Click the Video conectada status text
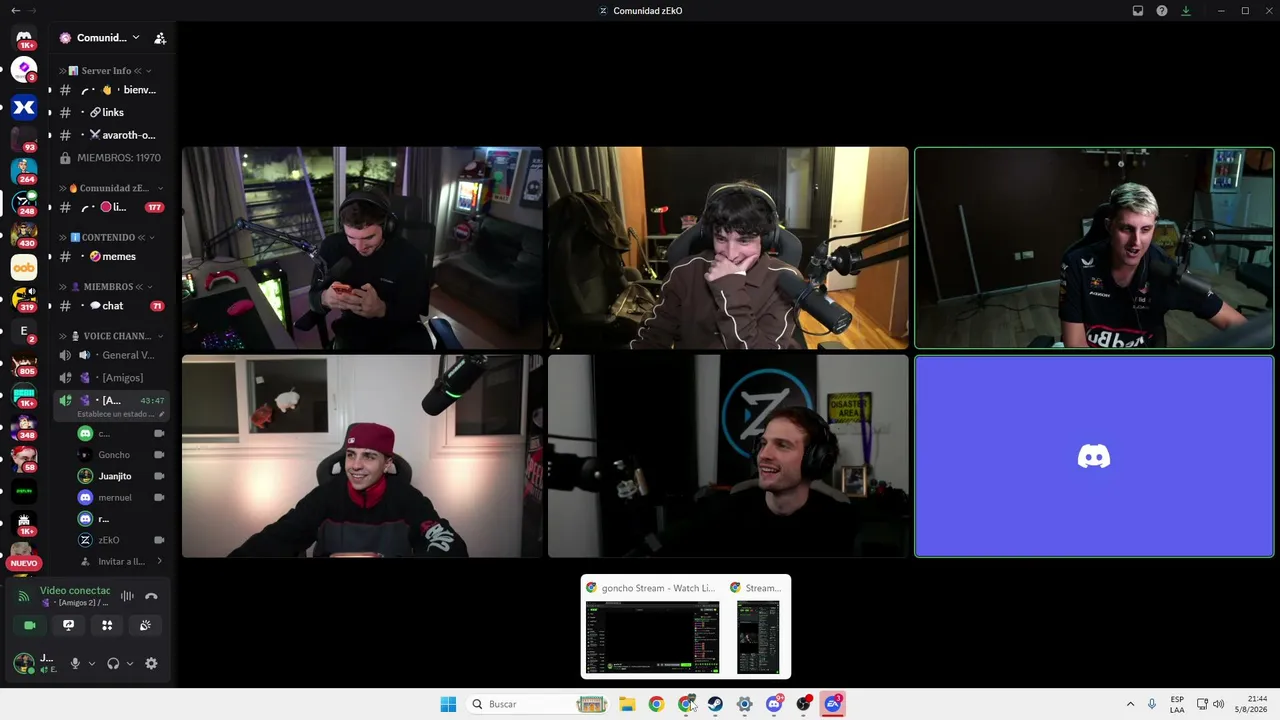Viewport: 1280px width, 720px height. [75, 591]
